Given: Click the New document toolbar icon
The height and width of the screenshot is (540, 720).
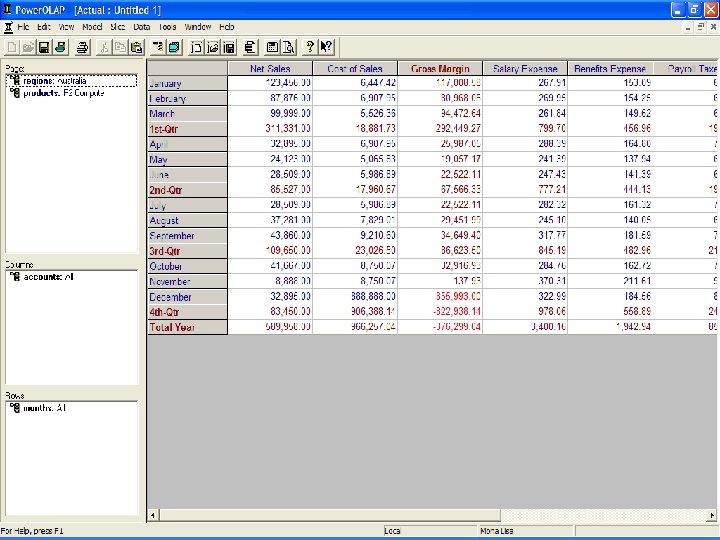Looking at the screenshot, I should [12, 47].
